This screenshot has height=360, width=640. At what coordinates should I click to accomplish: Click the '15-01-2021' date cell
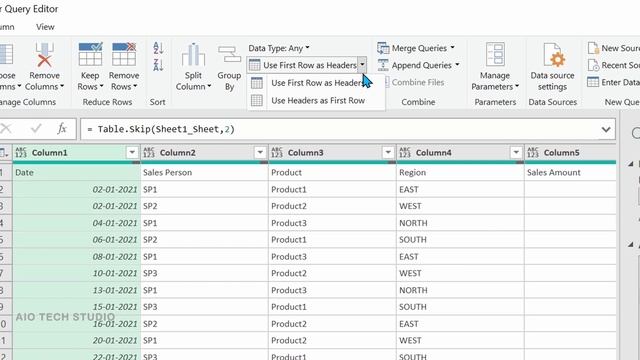76,307
